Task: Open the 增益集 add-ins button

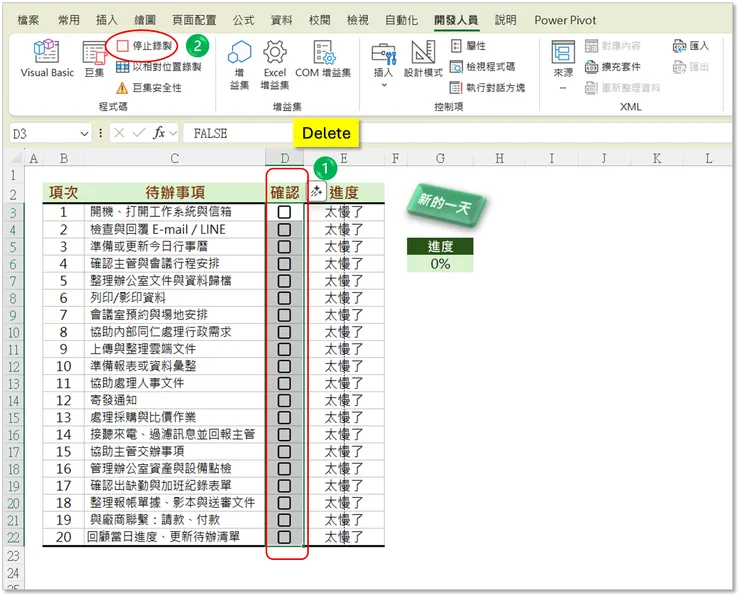Action: (x=239, y=65)
